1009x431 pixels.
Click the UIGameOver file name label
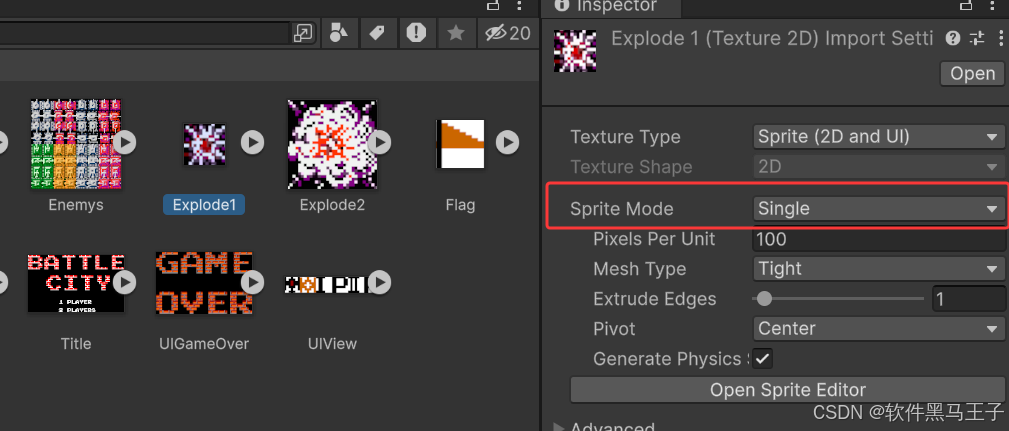pos(204,344)
